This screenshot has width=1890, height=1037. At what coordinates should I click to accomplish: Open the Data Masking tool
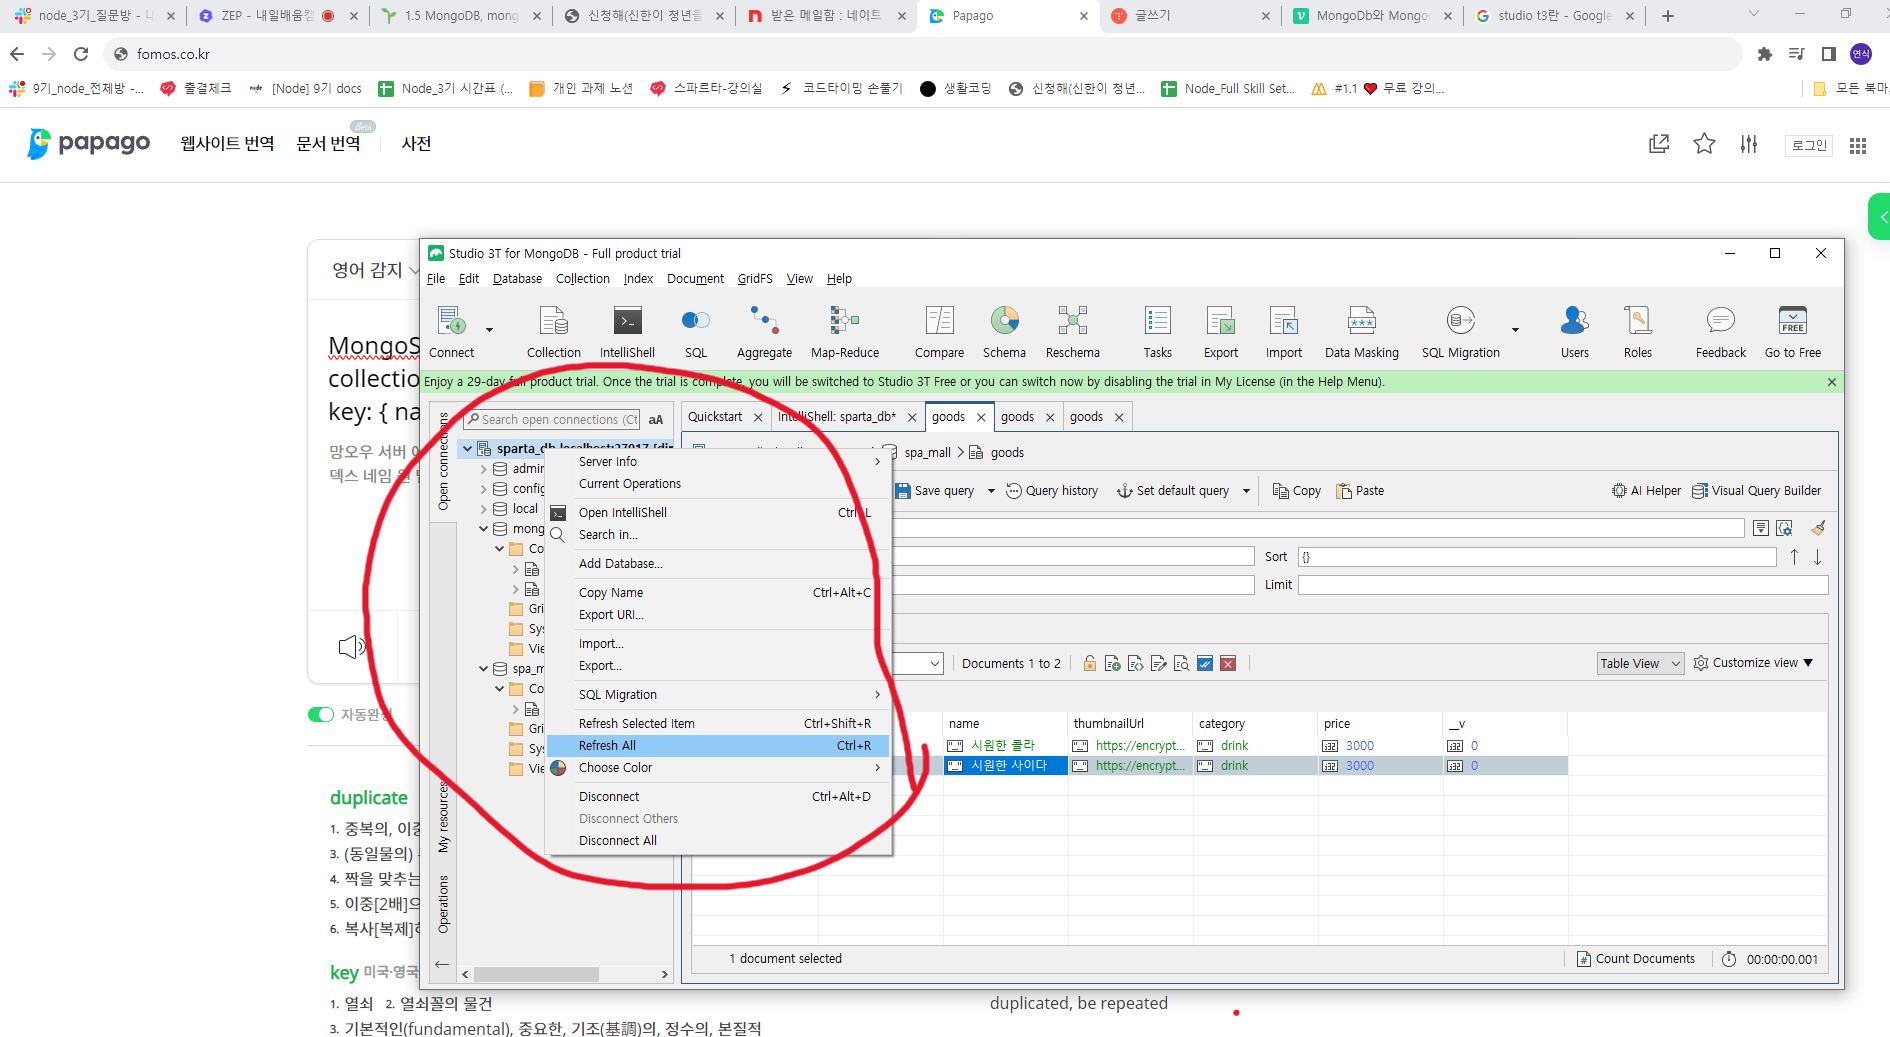click(x=1361, y=331)
